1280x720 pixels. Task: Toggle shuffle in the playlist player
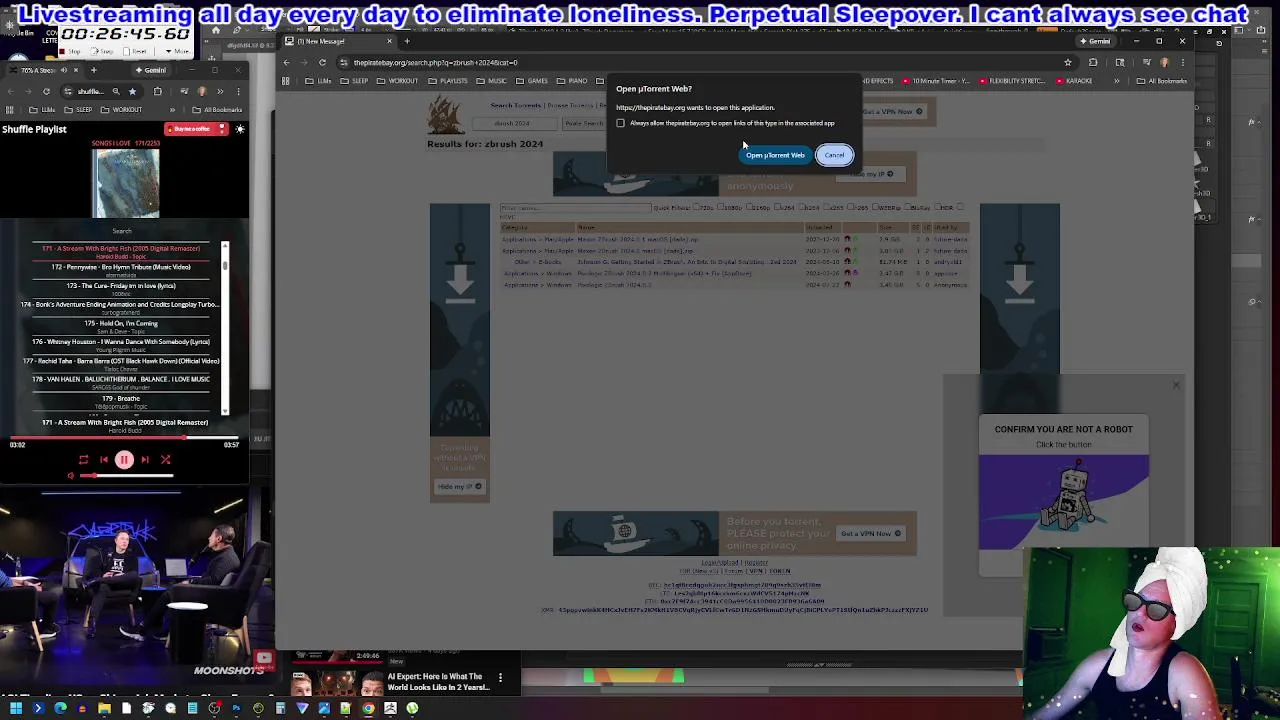point(166,460)
